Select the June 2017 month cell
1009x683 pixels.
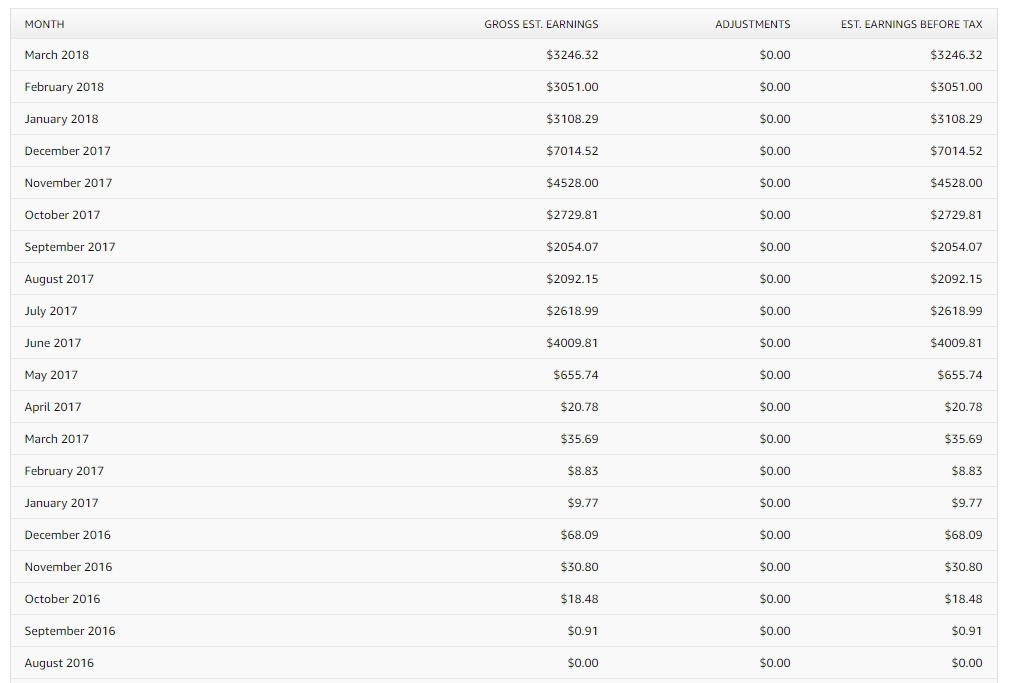click(x=53, y=343)
